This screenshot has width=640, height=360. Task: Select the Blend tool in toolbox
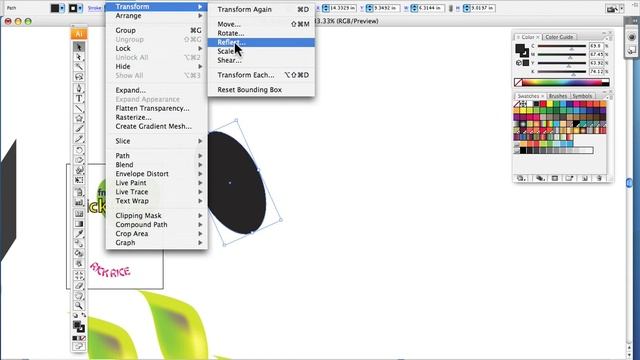click(79, 244)
